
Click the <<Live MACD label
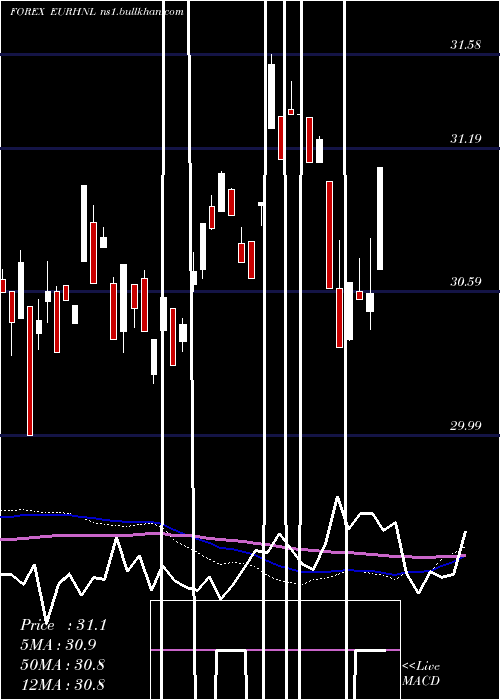click(421, 674)
